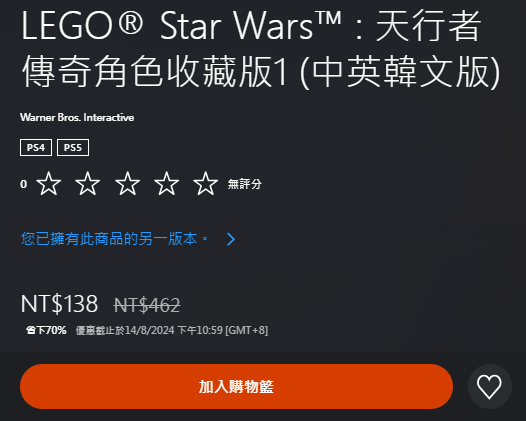Click the 加入購物籃 add to cart button

click(236, 386)
